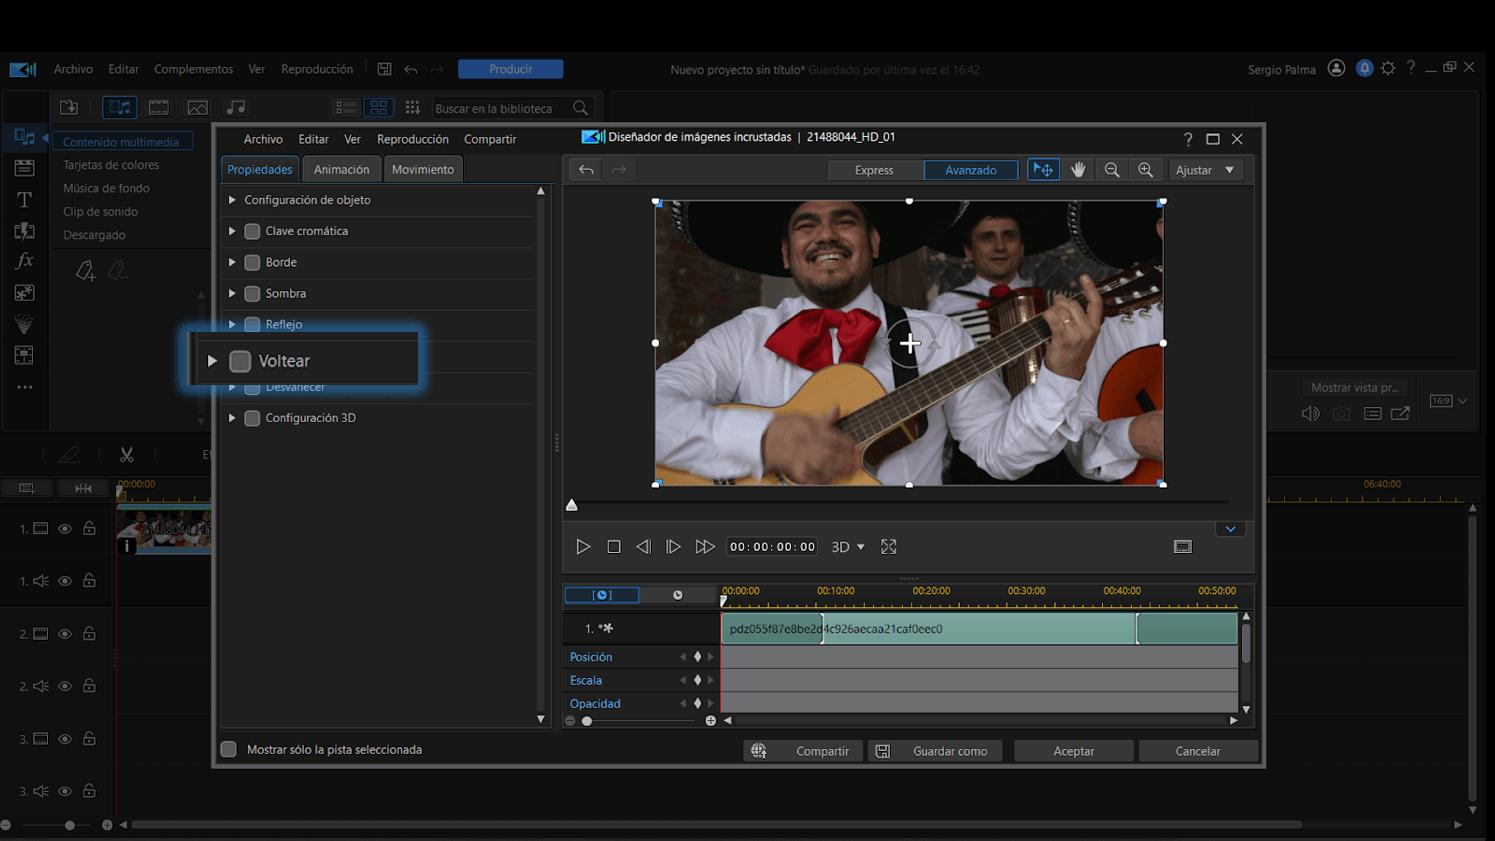This screenshot has width=1495, height=841.
Task: Click the split clip scissors icon
Action: click(x=127, y=454)
